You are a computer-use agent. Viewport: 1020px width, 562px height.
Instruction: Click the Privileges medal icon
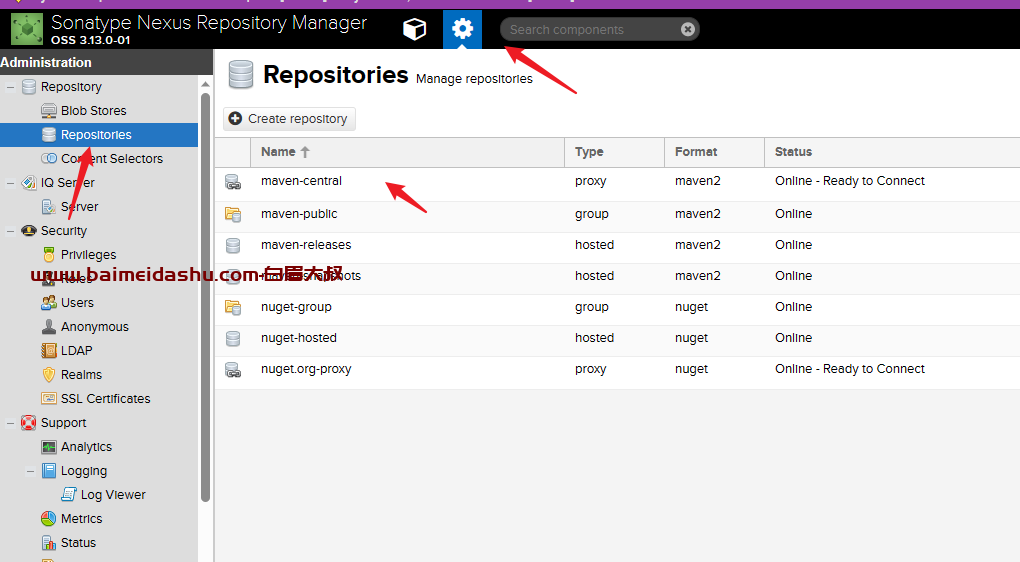click(x=49, y=255)
